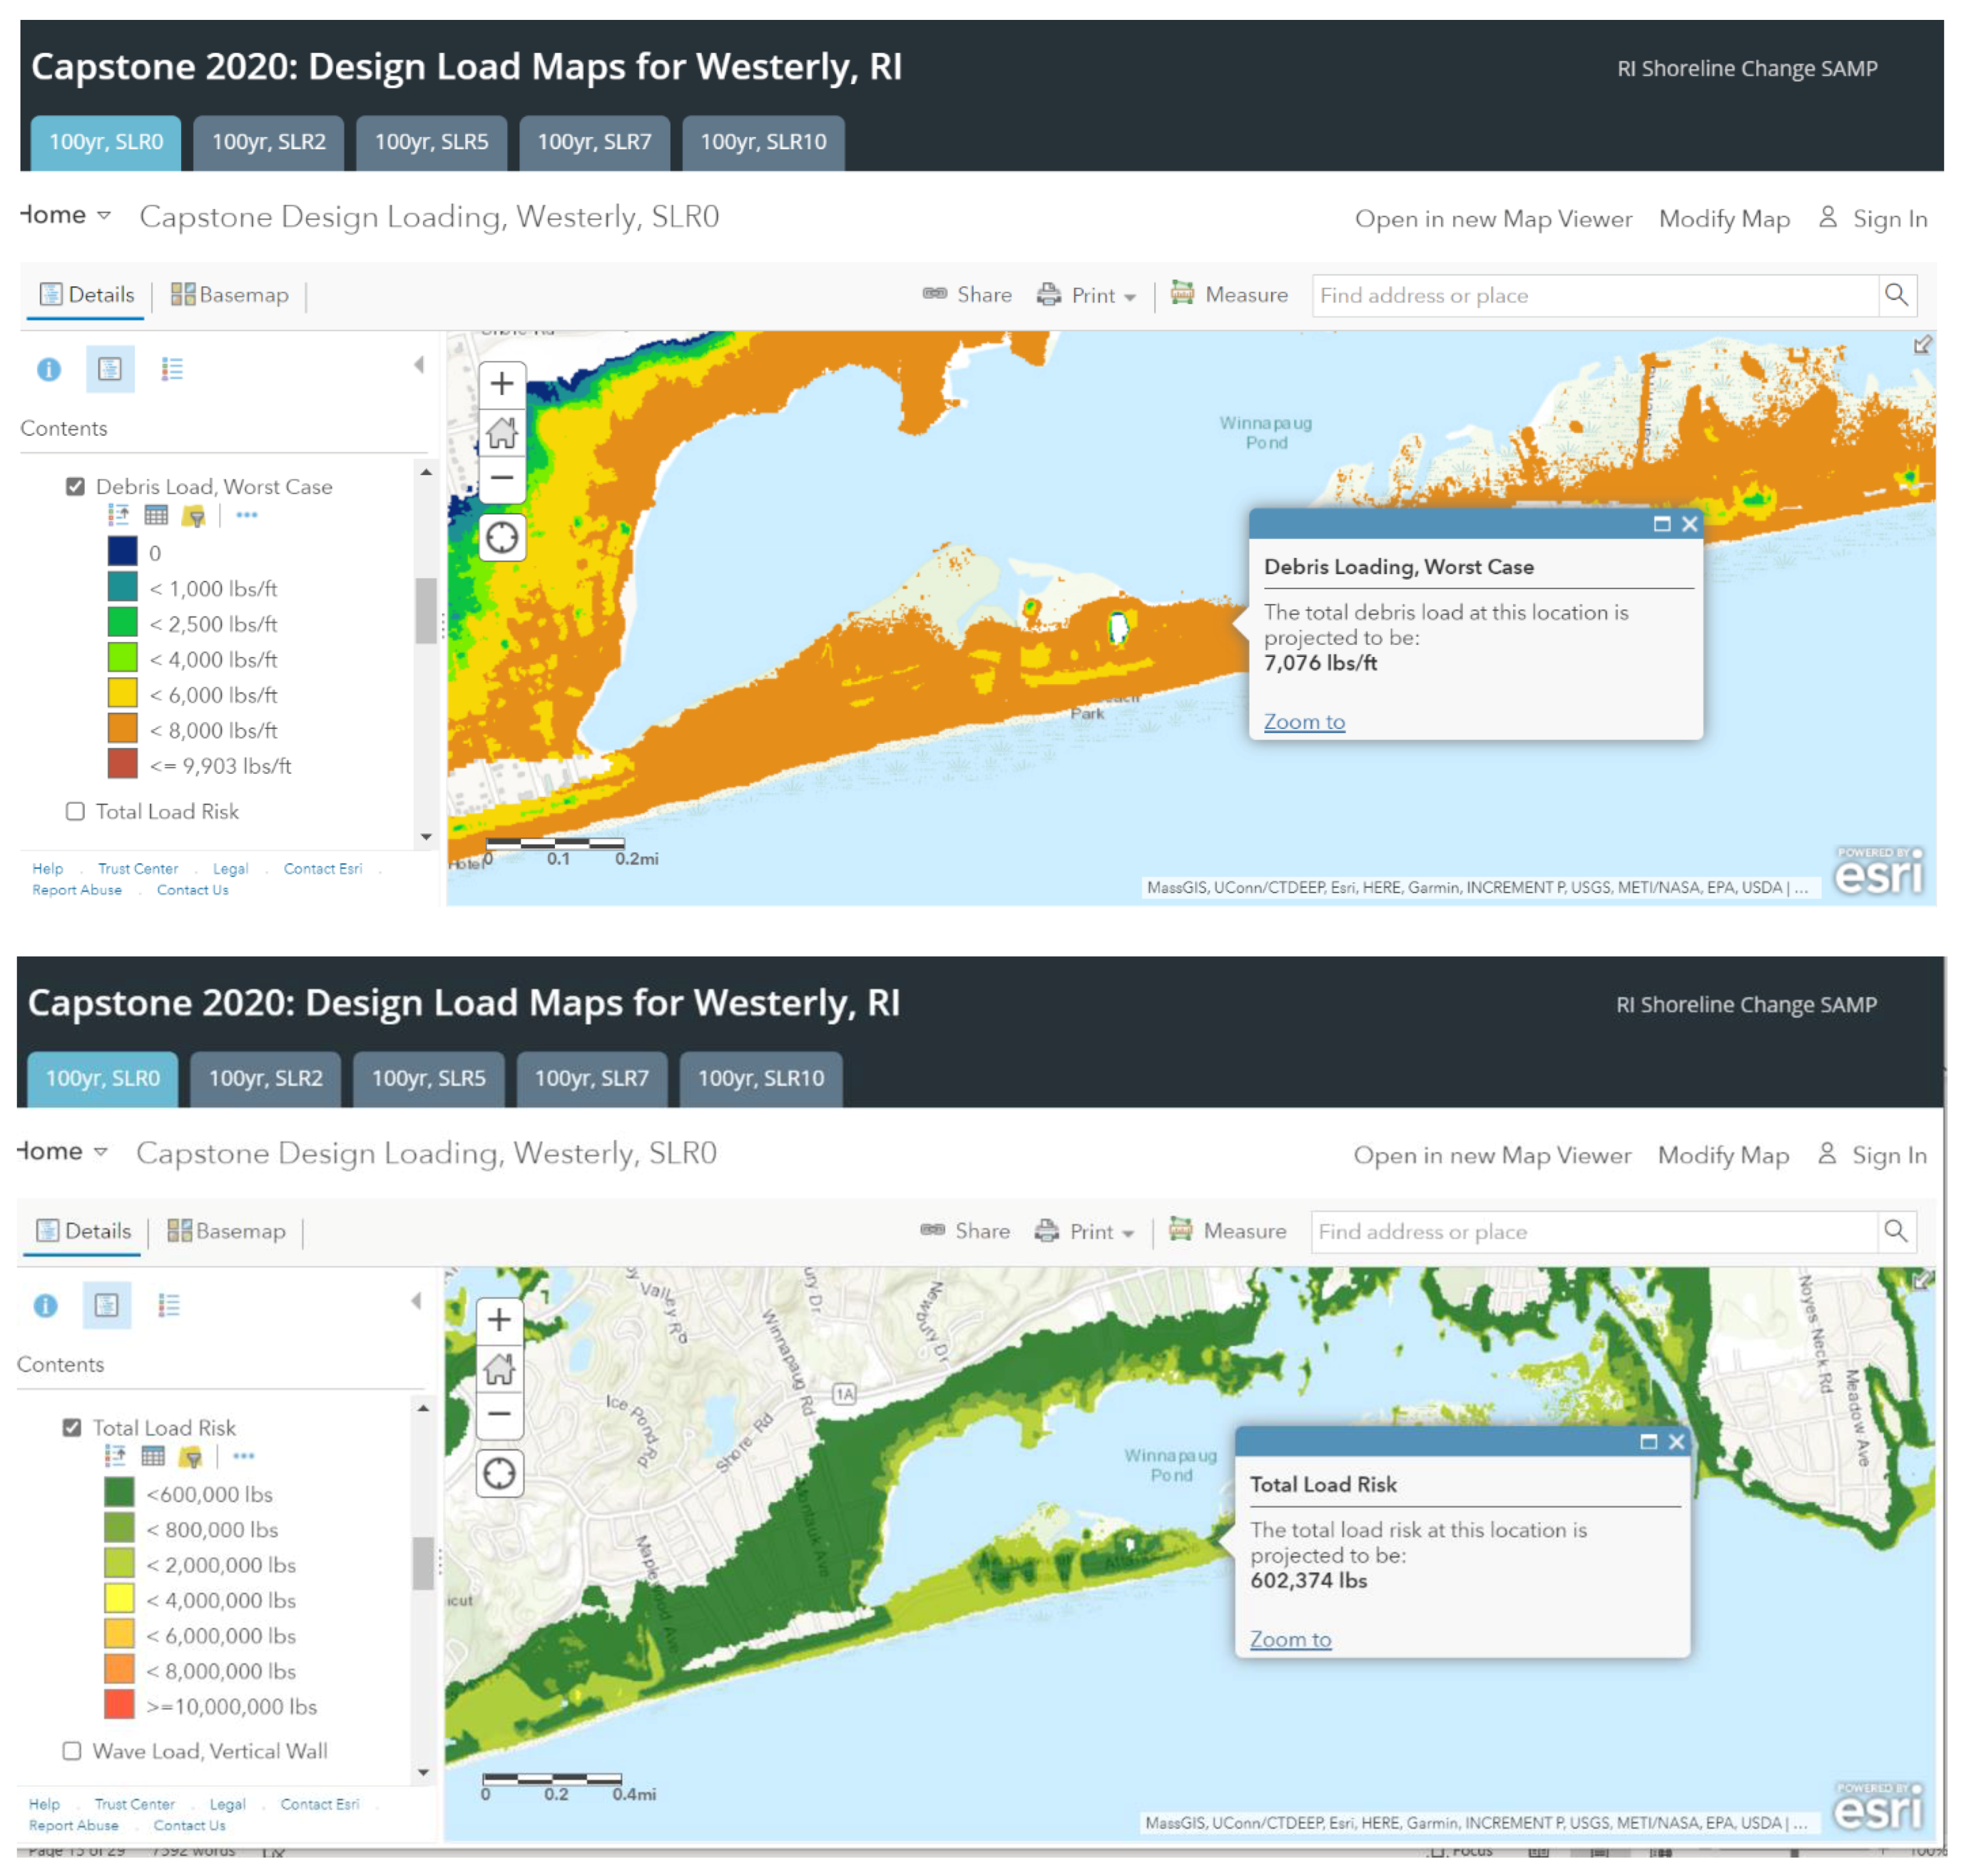Image resolution: width=1966 pixels, height=1876 pixels.
Task: Click zoom in button on Debris Load map
Action: 501,383
